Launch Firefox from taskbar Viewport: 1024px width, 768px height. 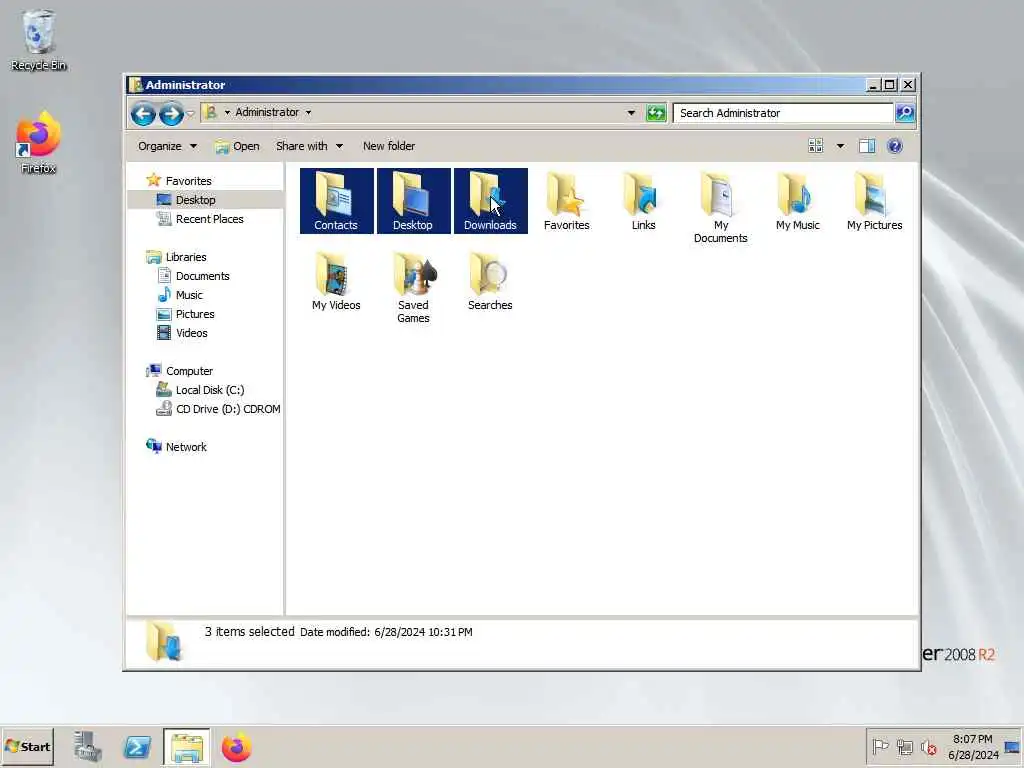[236, 747]
